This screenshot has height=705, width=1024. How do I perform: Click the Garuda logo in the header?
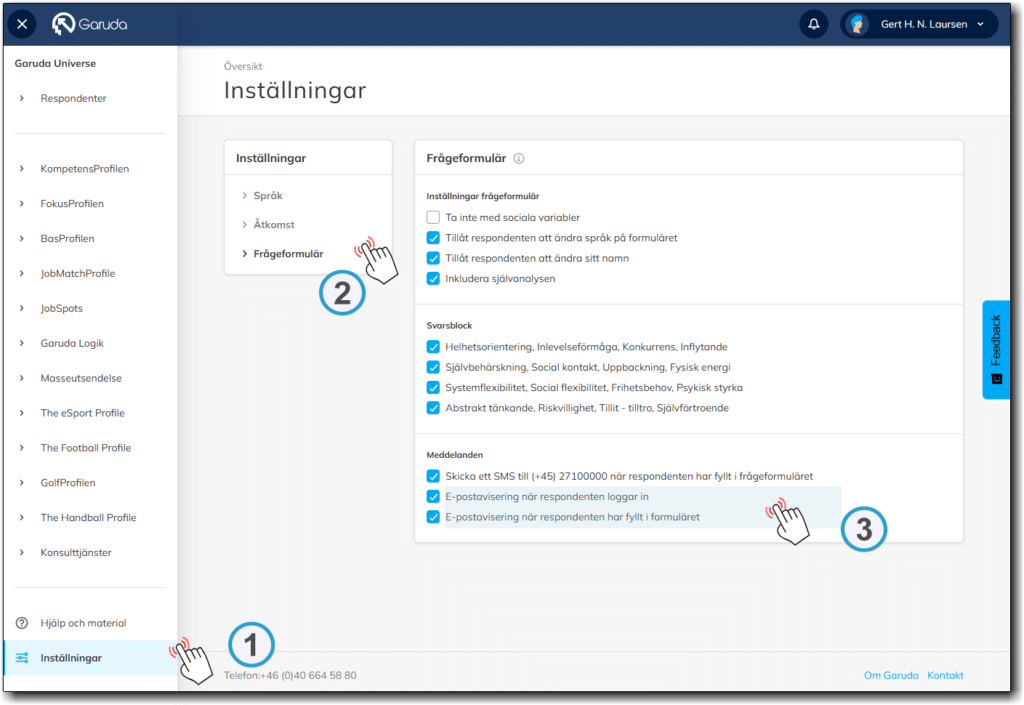coord(90,24)
